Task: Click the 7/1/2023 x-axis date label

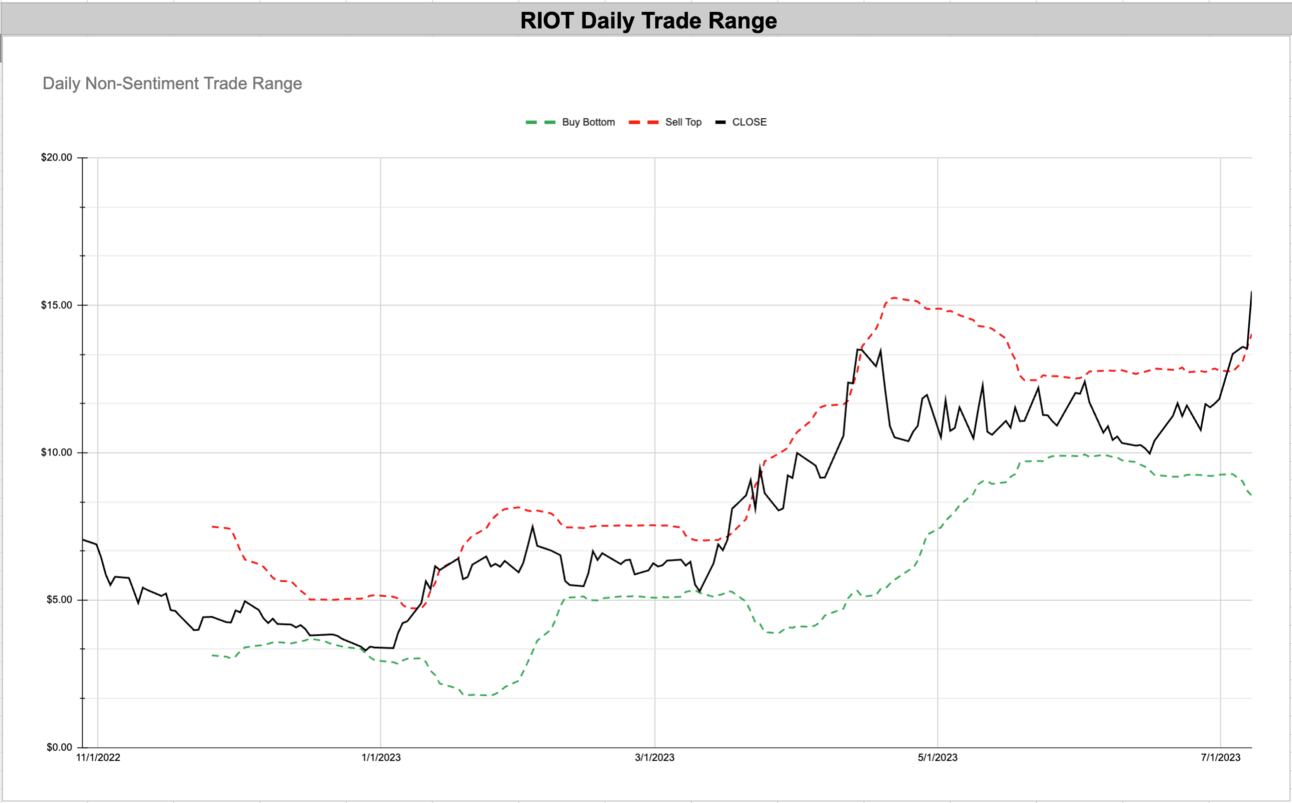Action: coord(1220,759)
